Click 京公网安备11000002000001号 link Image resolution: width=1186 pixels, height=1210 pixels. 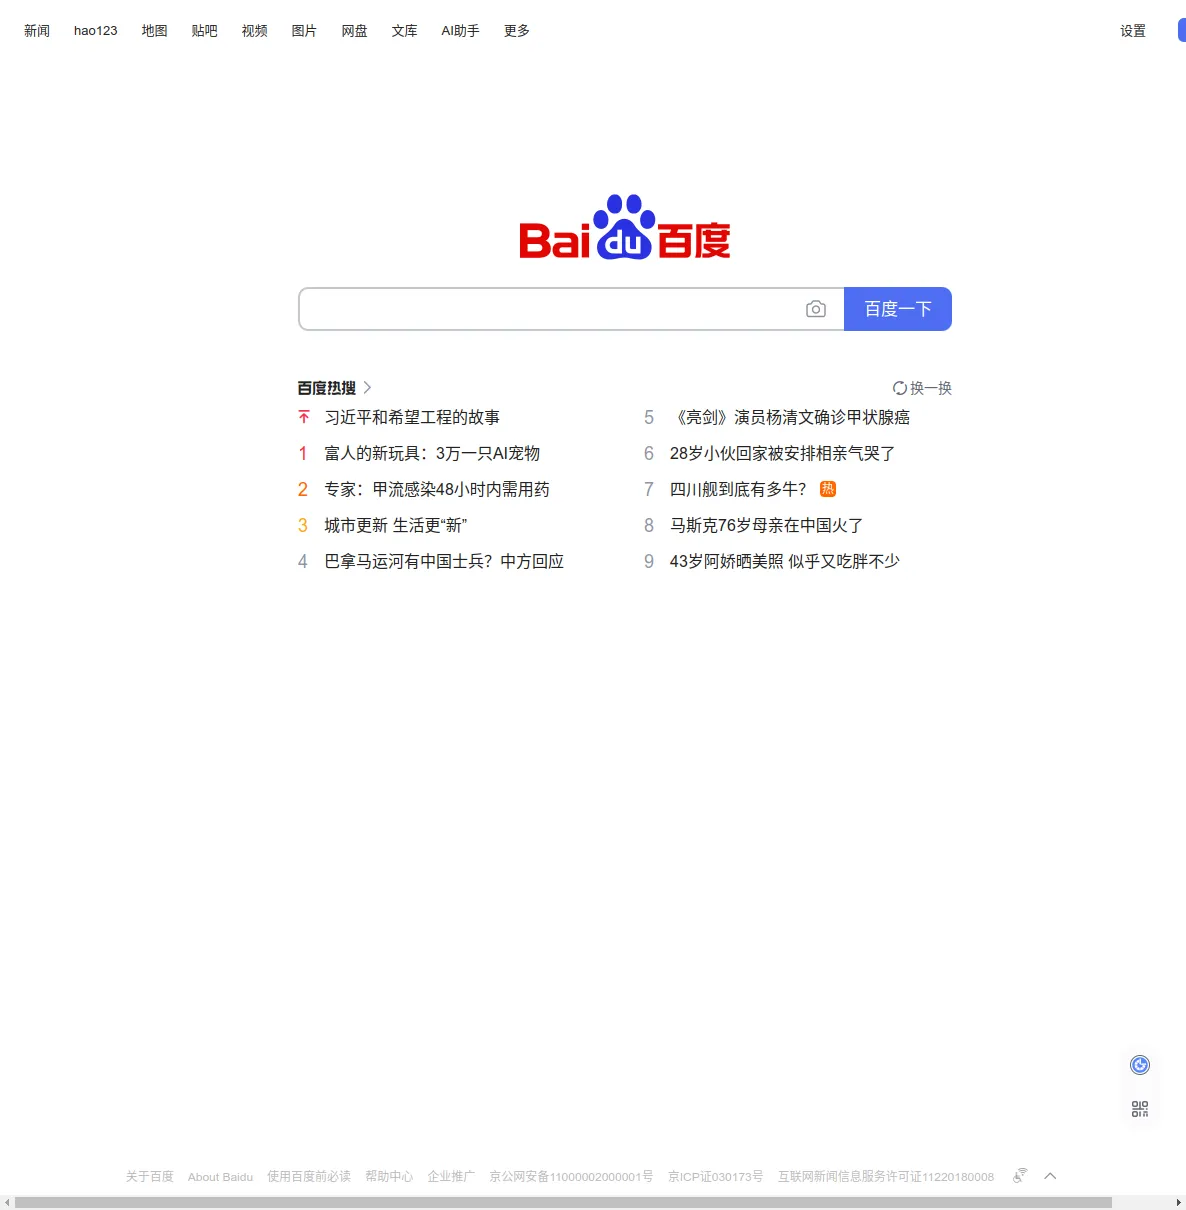coord(571,1177)
